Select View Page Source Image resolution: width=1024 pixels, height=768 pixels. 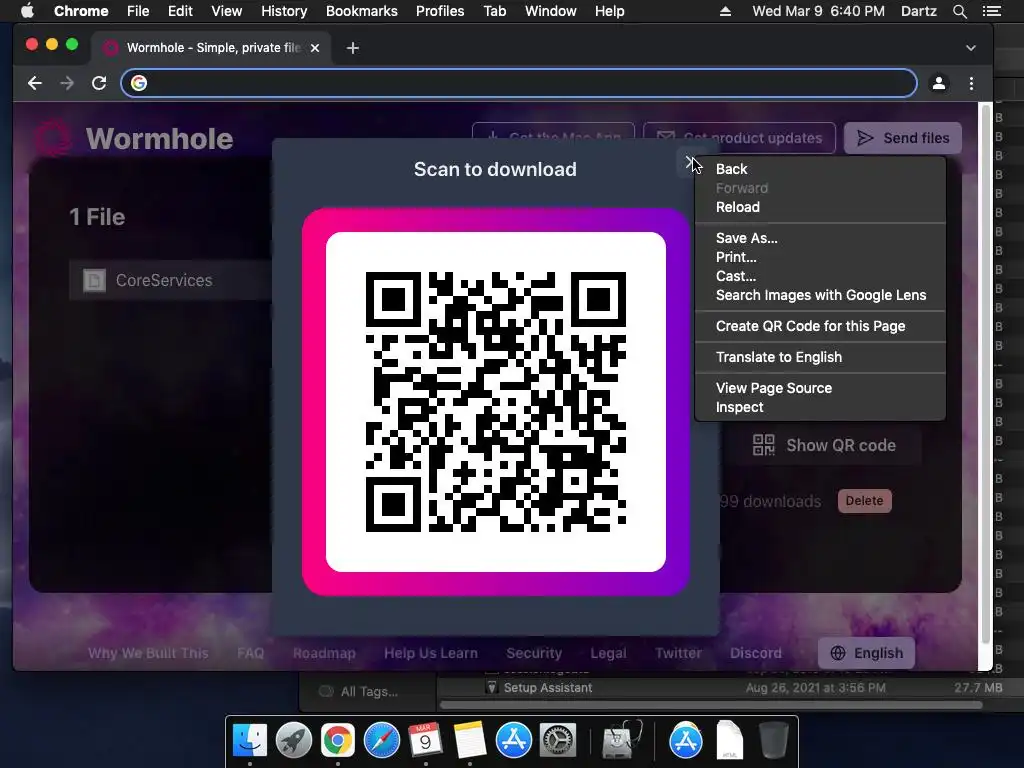773,388
